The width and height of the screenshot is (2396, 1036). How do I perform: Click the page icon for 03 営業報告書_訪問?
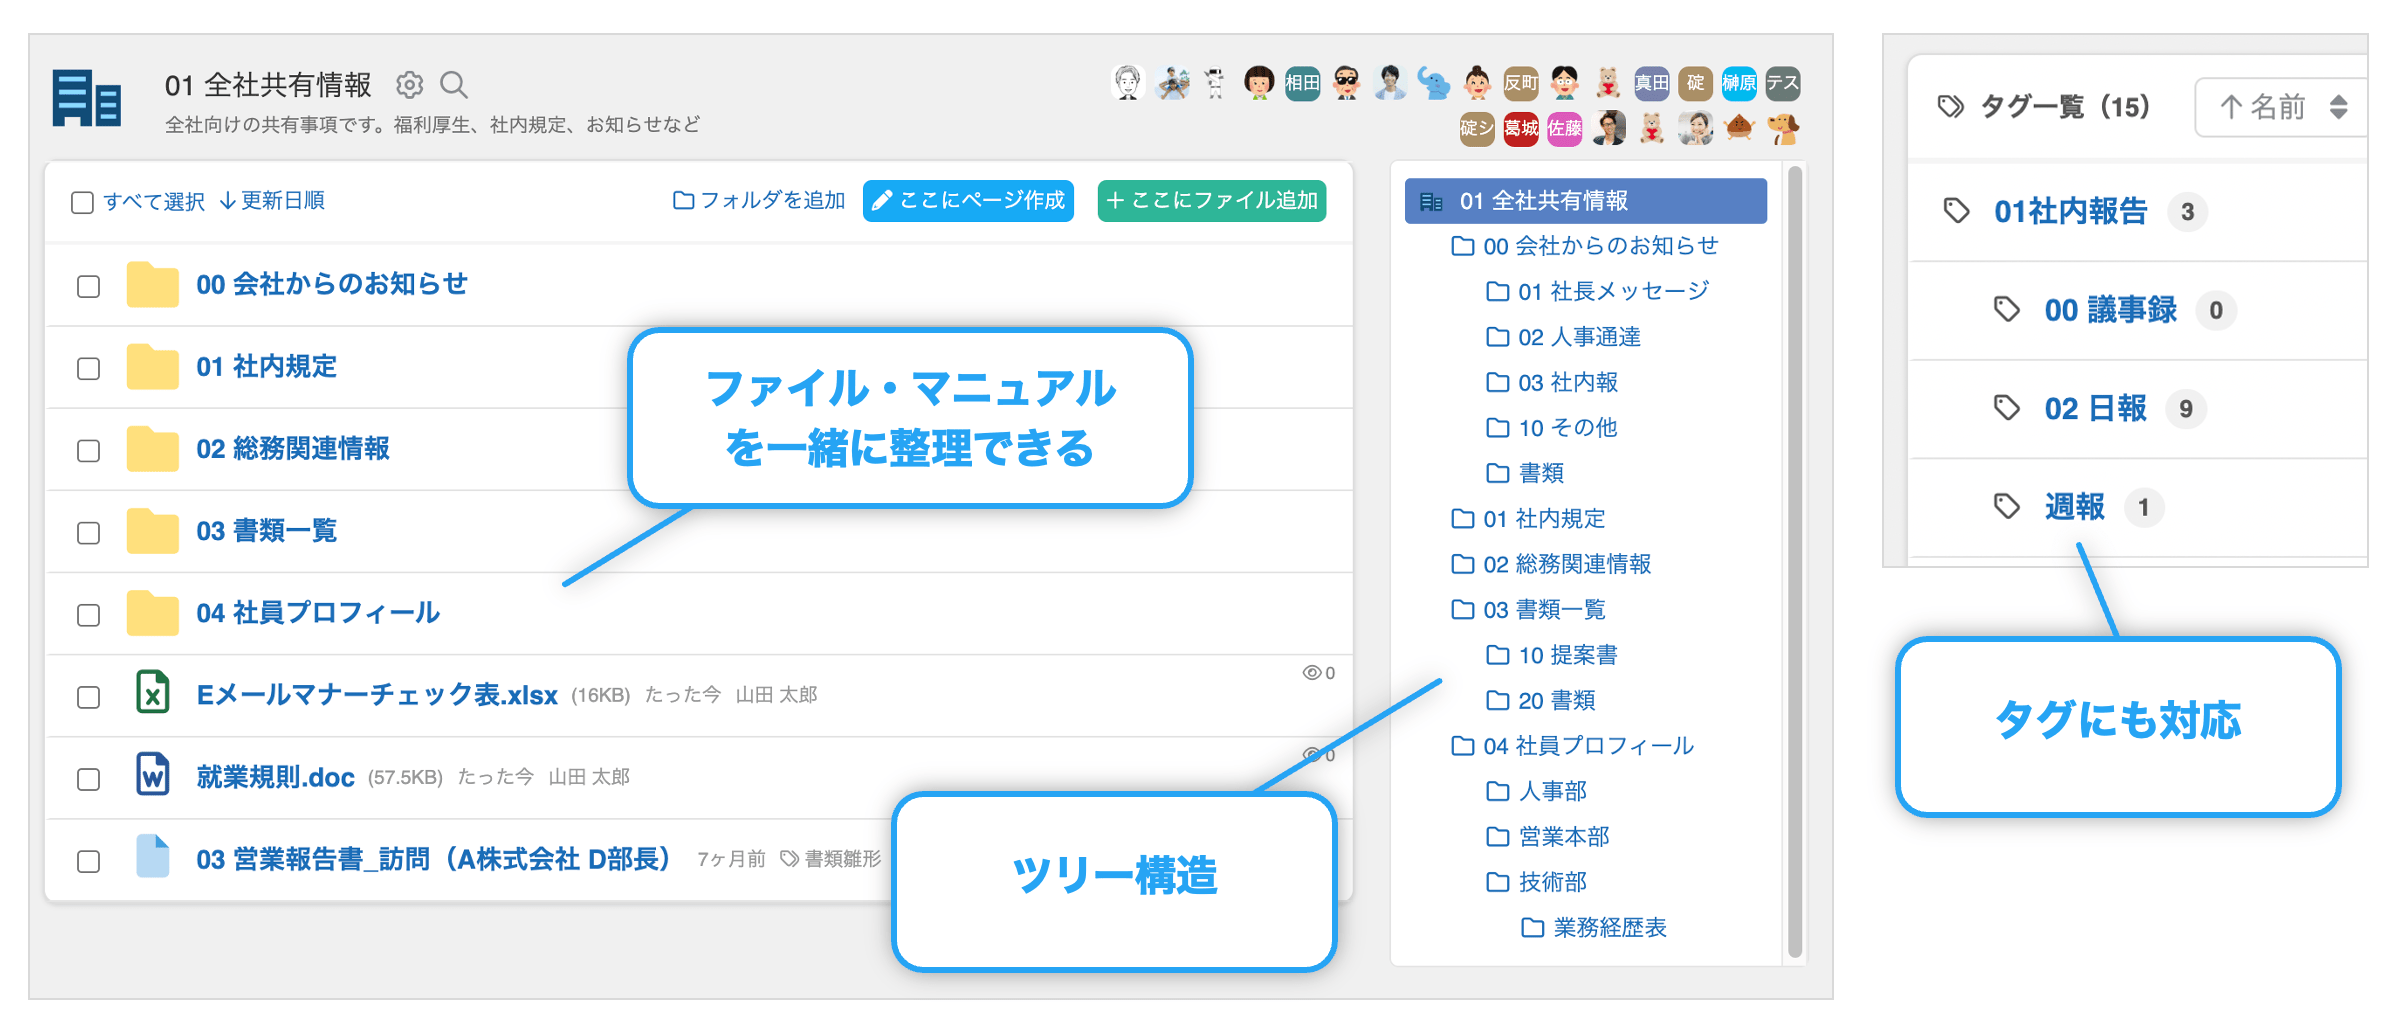152,857
